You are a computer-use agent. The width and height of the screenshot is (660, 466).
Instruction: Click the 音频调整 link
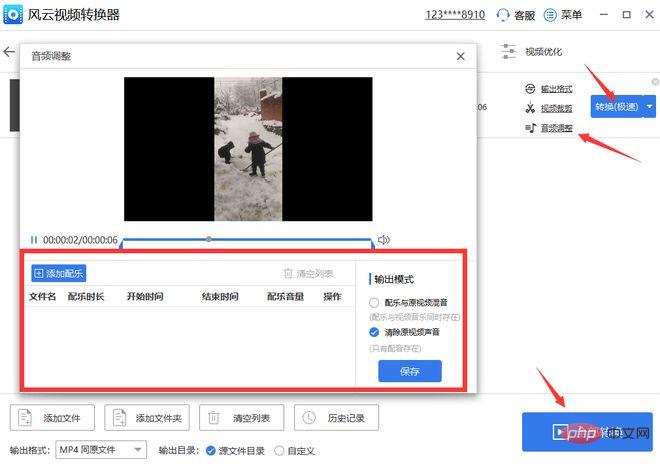[556, 128]
